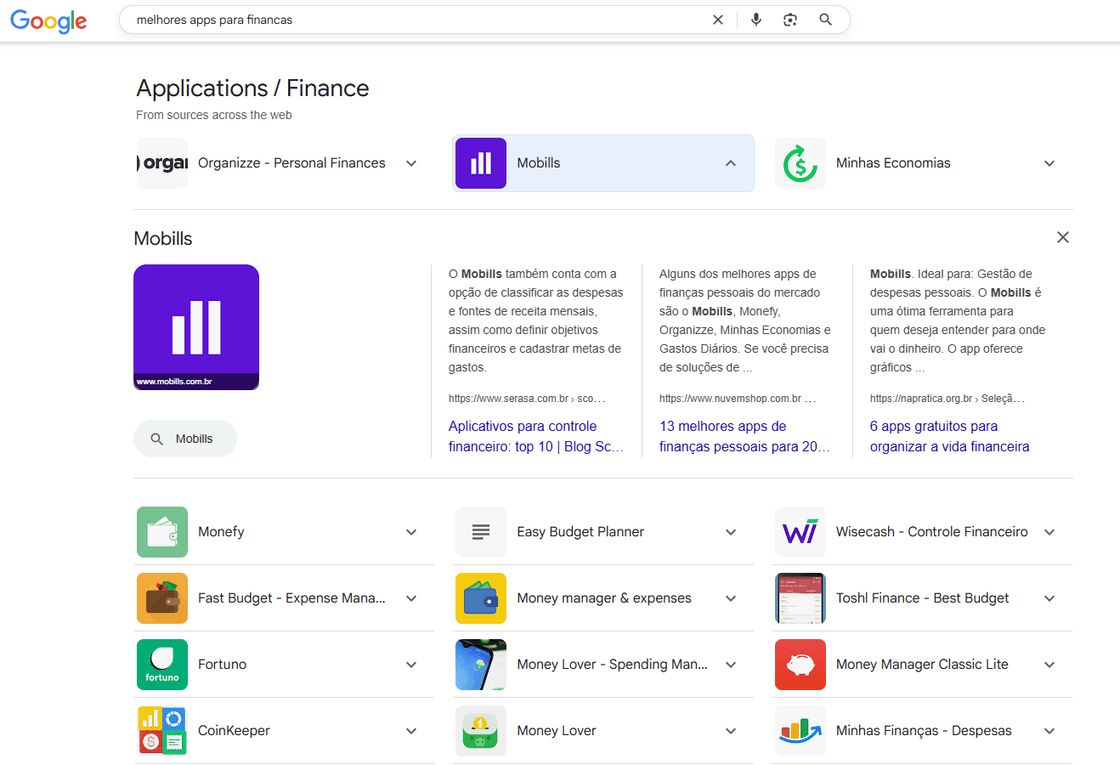The width and height of the screenshot is (1120, 765).
Task: Click inside the search input field
Action: (400, 19)
